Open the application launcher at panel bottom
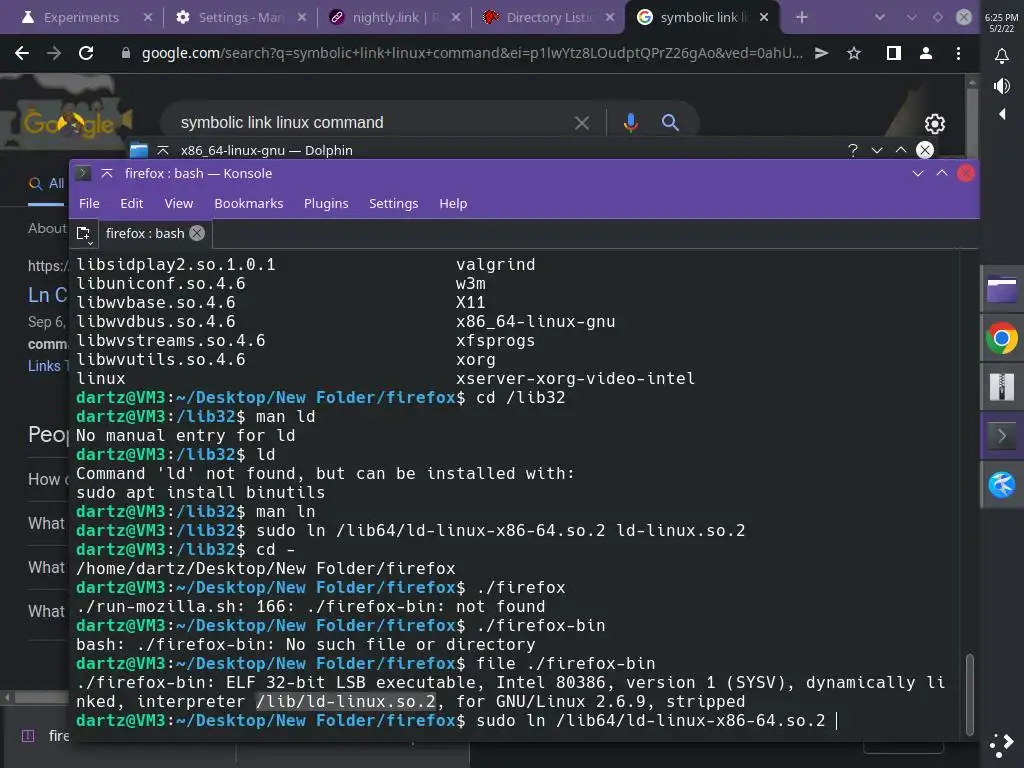 coord(1001,745)
